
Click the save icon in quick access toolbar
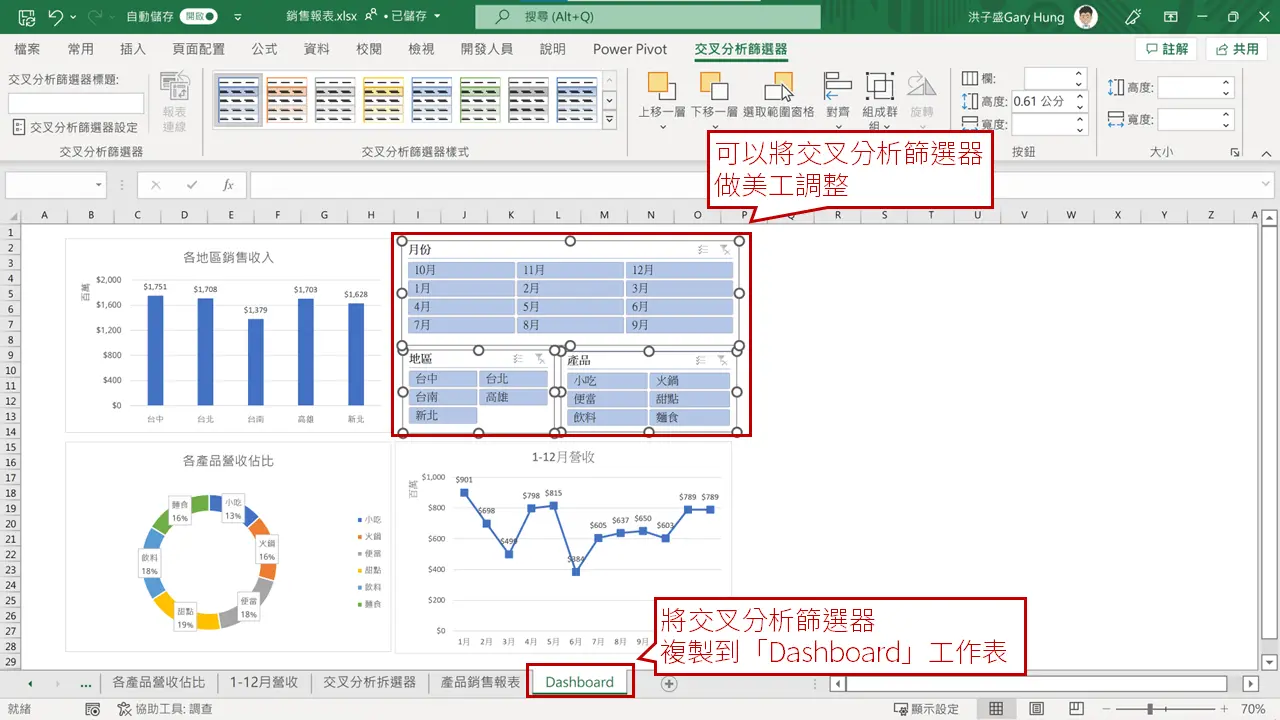click(27, 17)
